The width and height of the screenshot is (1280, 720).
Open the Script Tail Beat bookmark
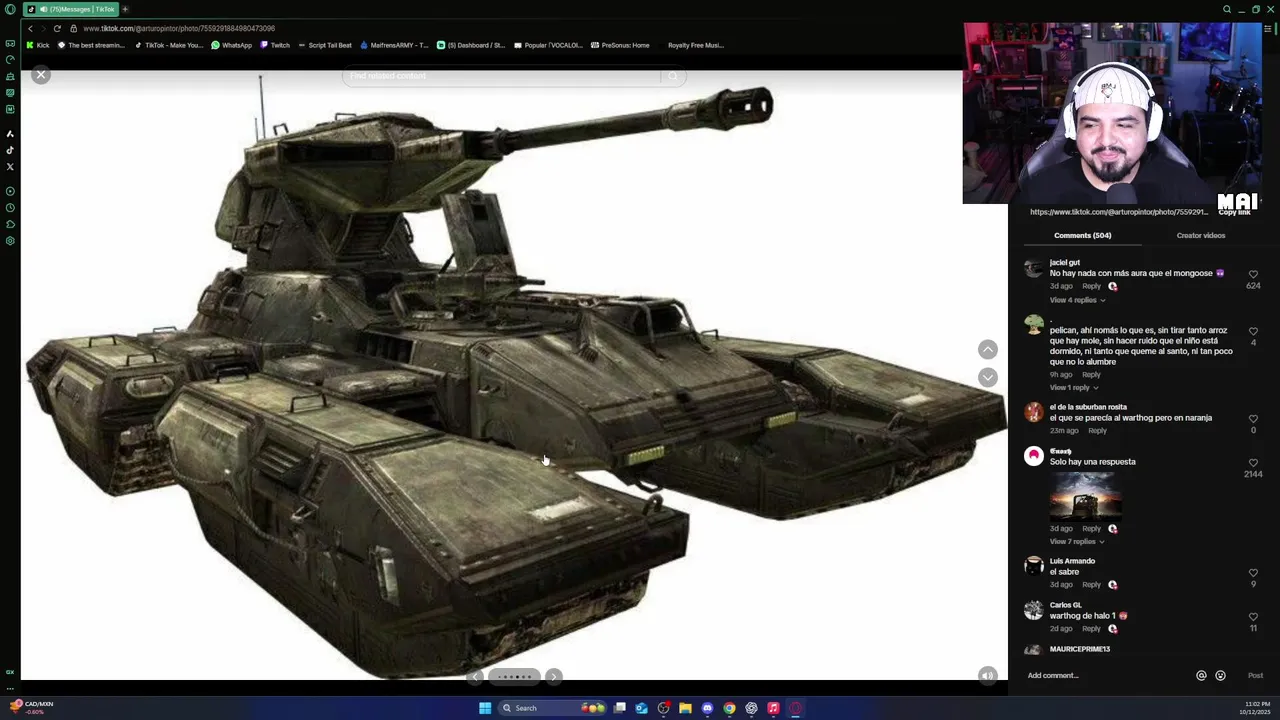click(x=325, y=45)
